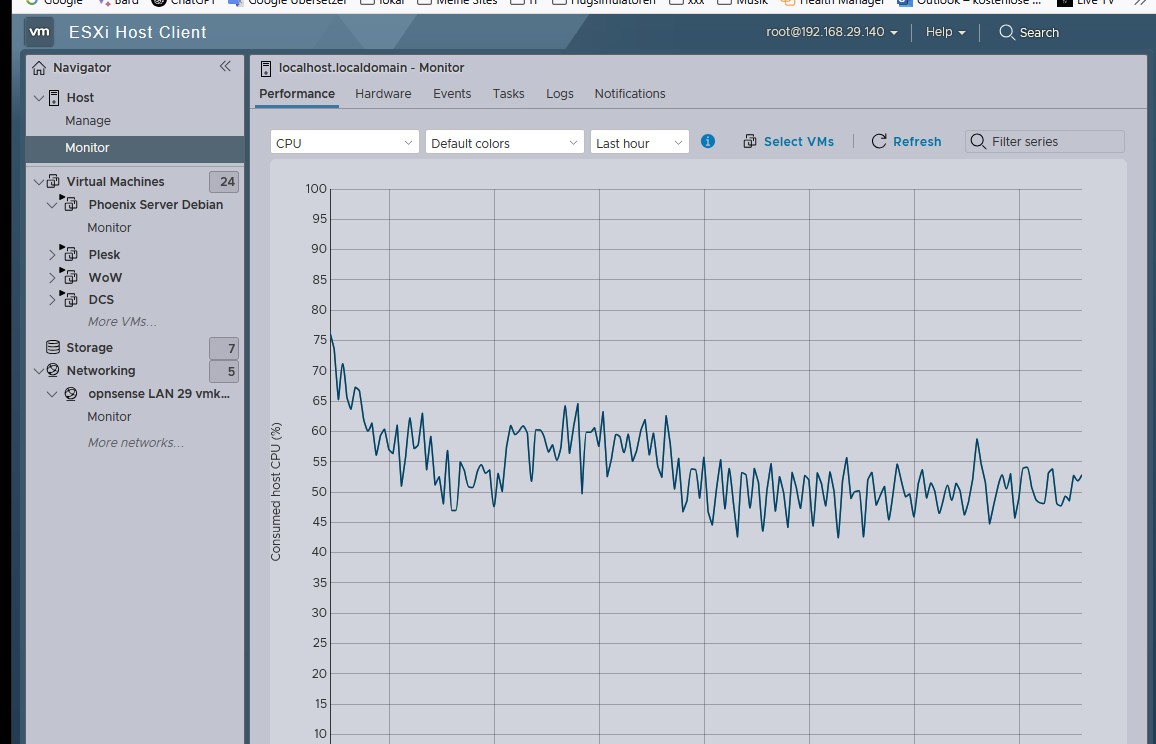
Task: Switch to the Logs tab
Action: 560,93
